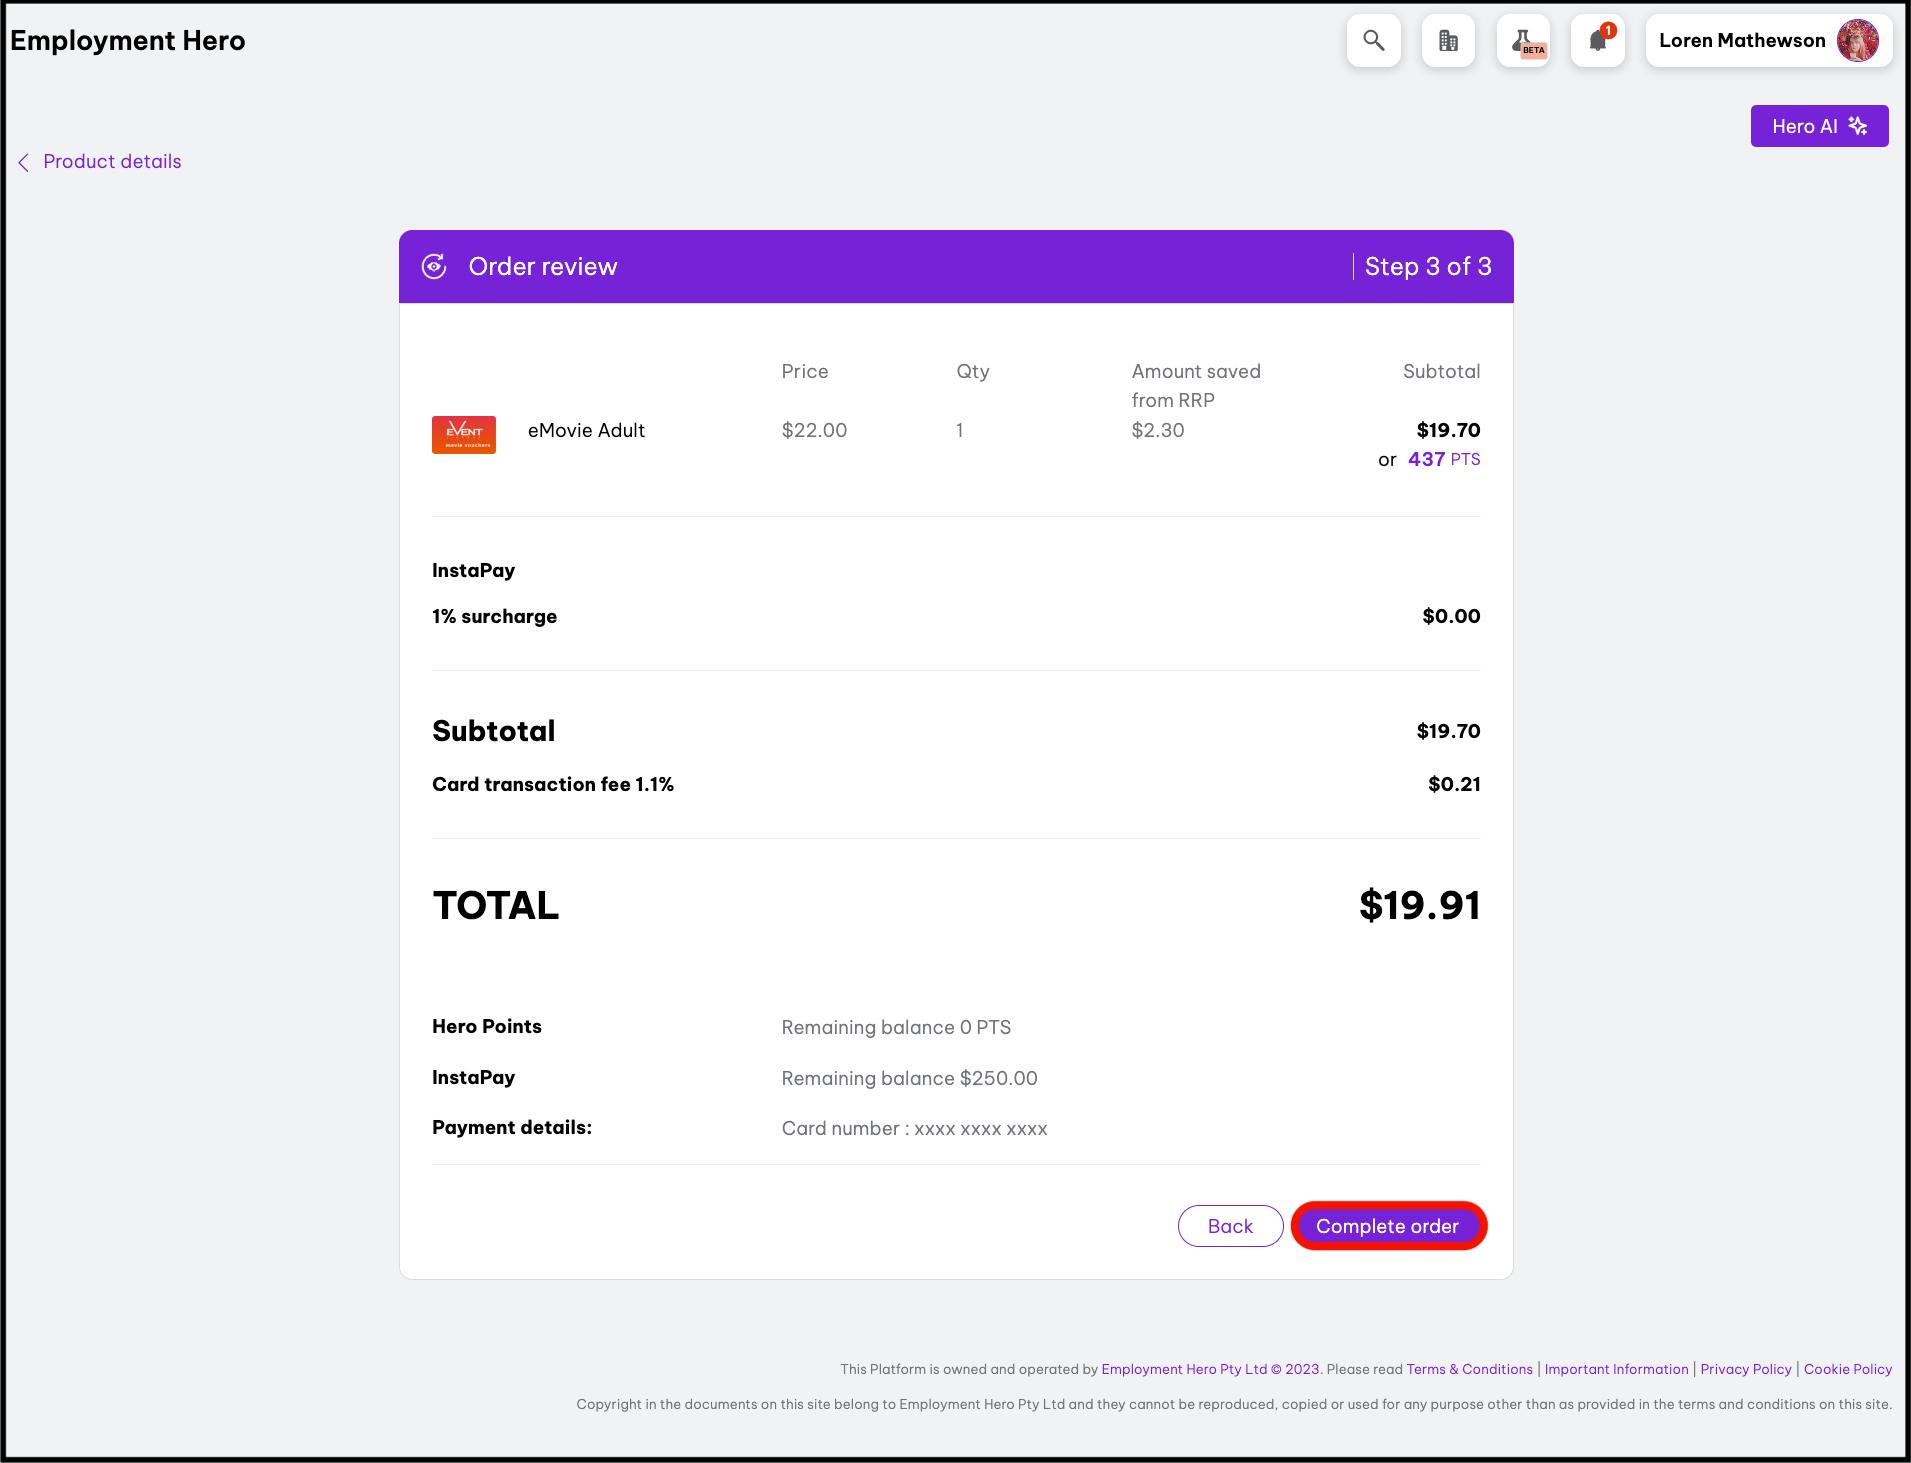Click Card number xxxx xxxx xxxx text
This screenshot has height=1463, width=1911.
click(x=914, y=1128)
